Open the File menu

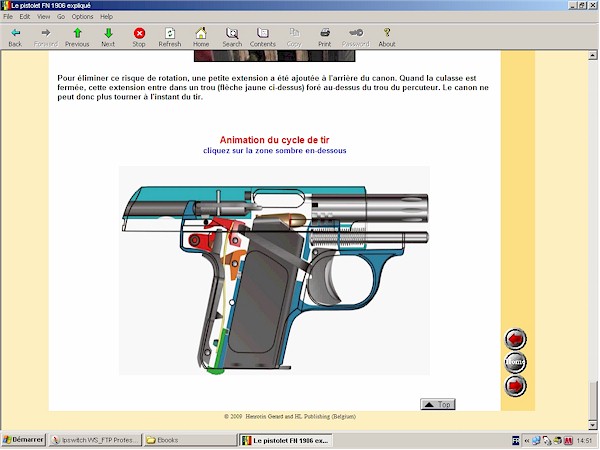pyautogui.click(x=8, y=16)
